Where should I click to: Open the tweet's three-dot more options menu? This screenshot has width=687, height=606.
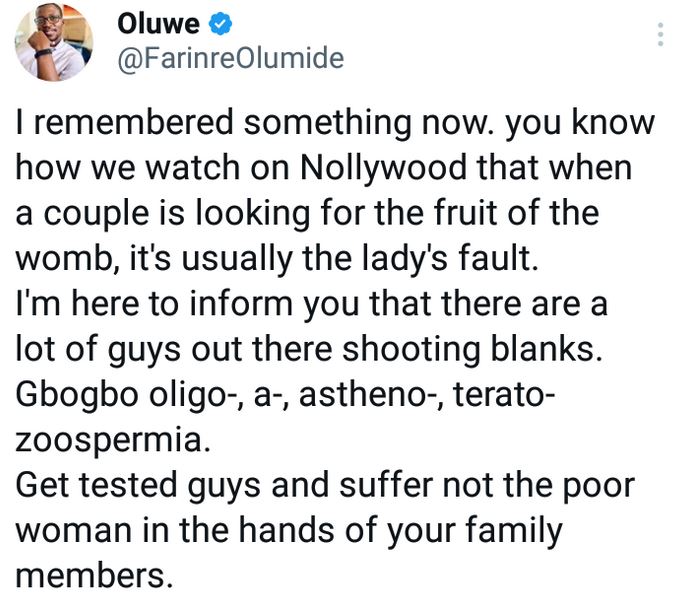pyautogui.click(x=660, y=36)
